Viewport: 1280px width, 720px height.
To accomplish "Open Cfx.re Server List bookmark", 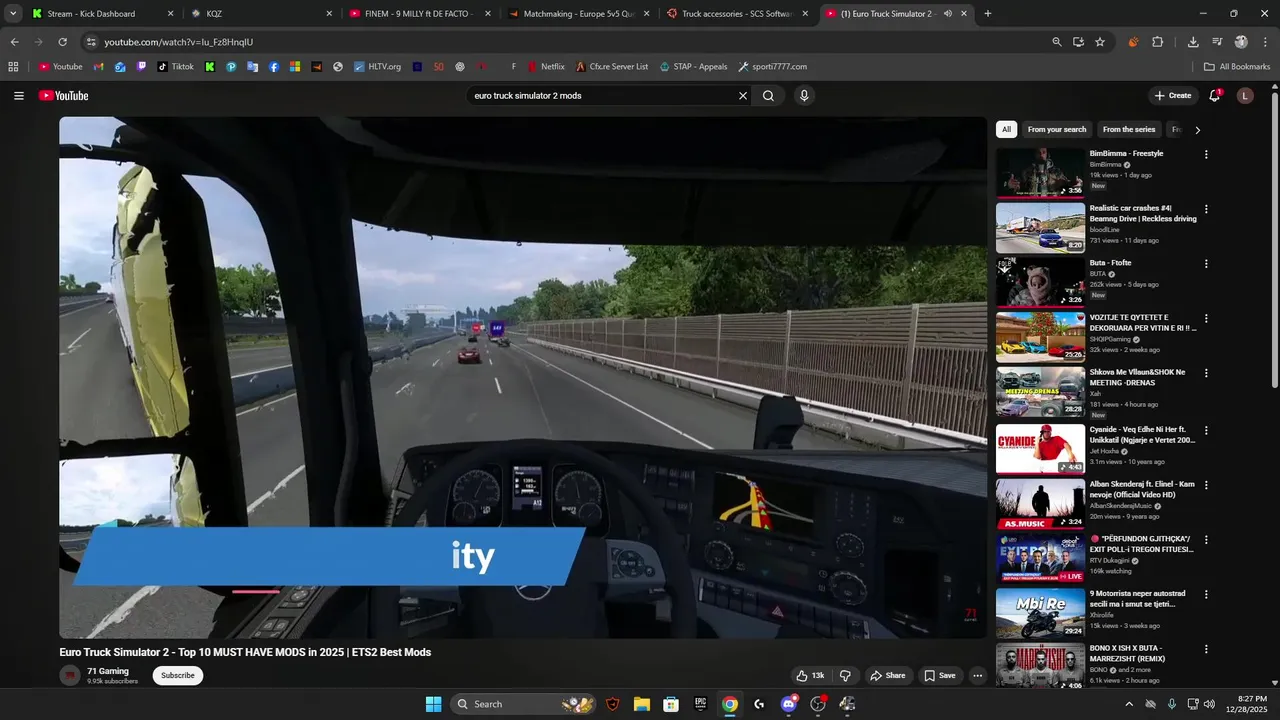I will (x=612, y=67).
